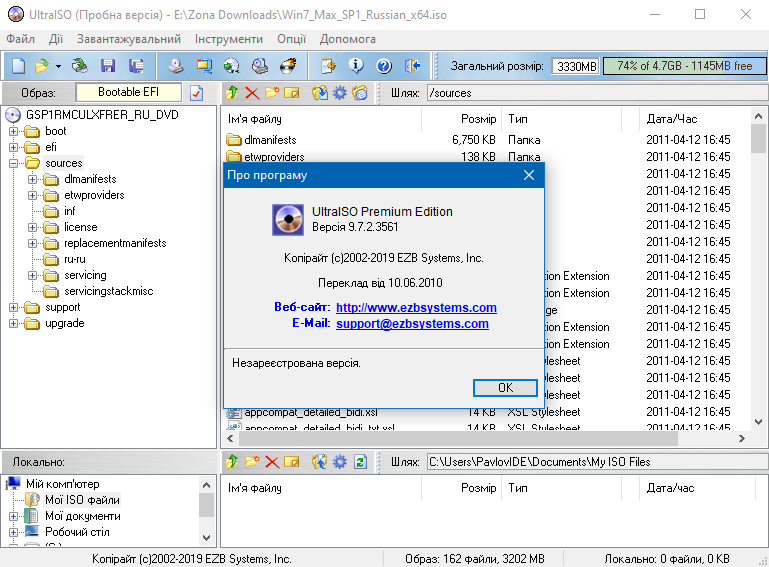Viewport: 769px width, 567px height.
Task: Open the Завантажувальний menu
Action: pyautogui.click(x=128, y=39)
